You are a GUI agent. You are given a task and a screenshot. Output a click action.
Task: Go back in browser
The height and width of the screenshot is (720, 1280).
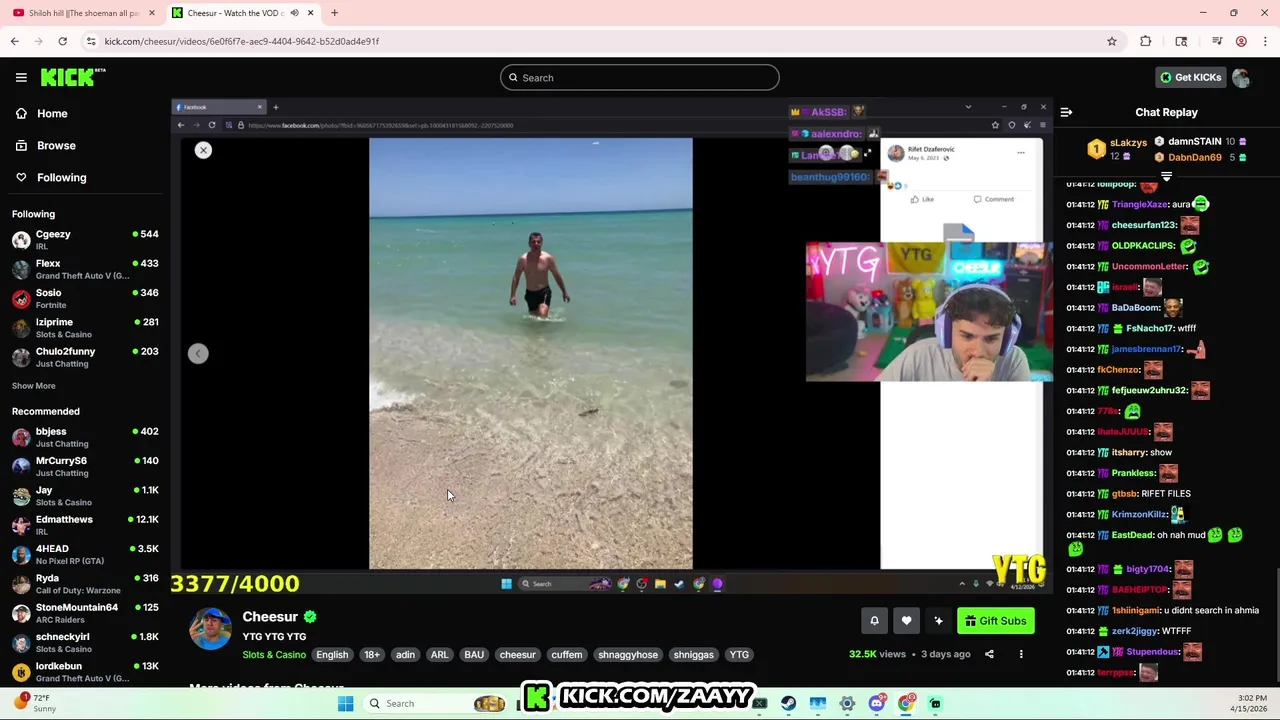pyautogui.click(x=15, y=41)
